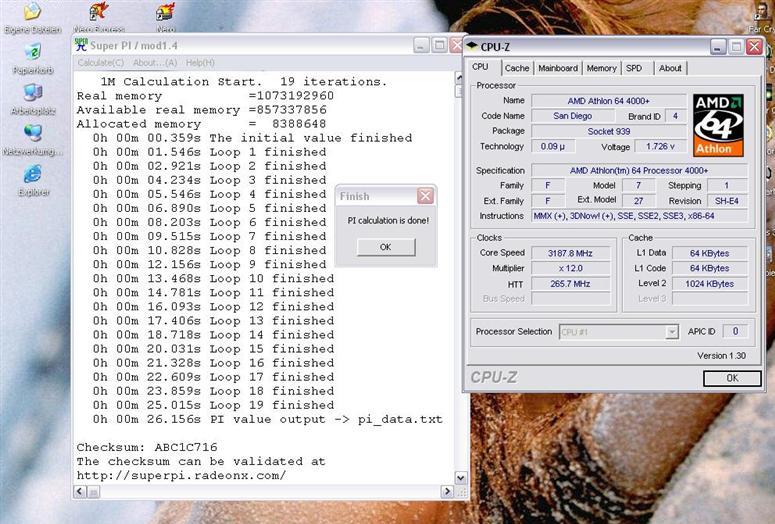Open the Calculate(C) menu in Super PI
Image resolution: width=775 pixels, height=524 pixels.
[x=101, y=63]
